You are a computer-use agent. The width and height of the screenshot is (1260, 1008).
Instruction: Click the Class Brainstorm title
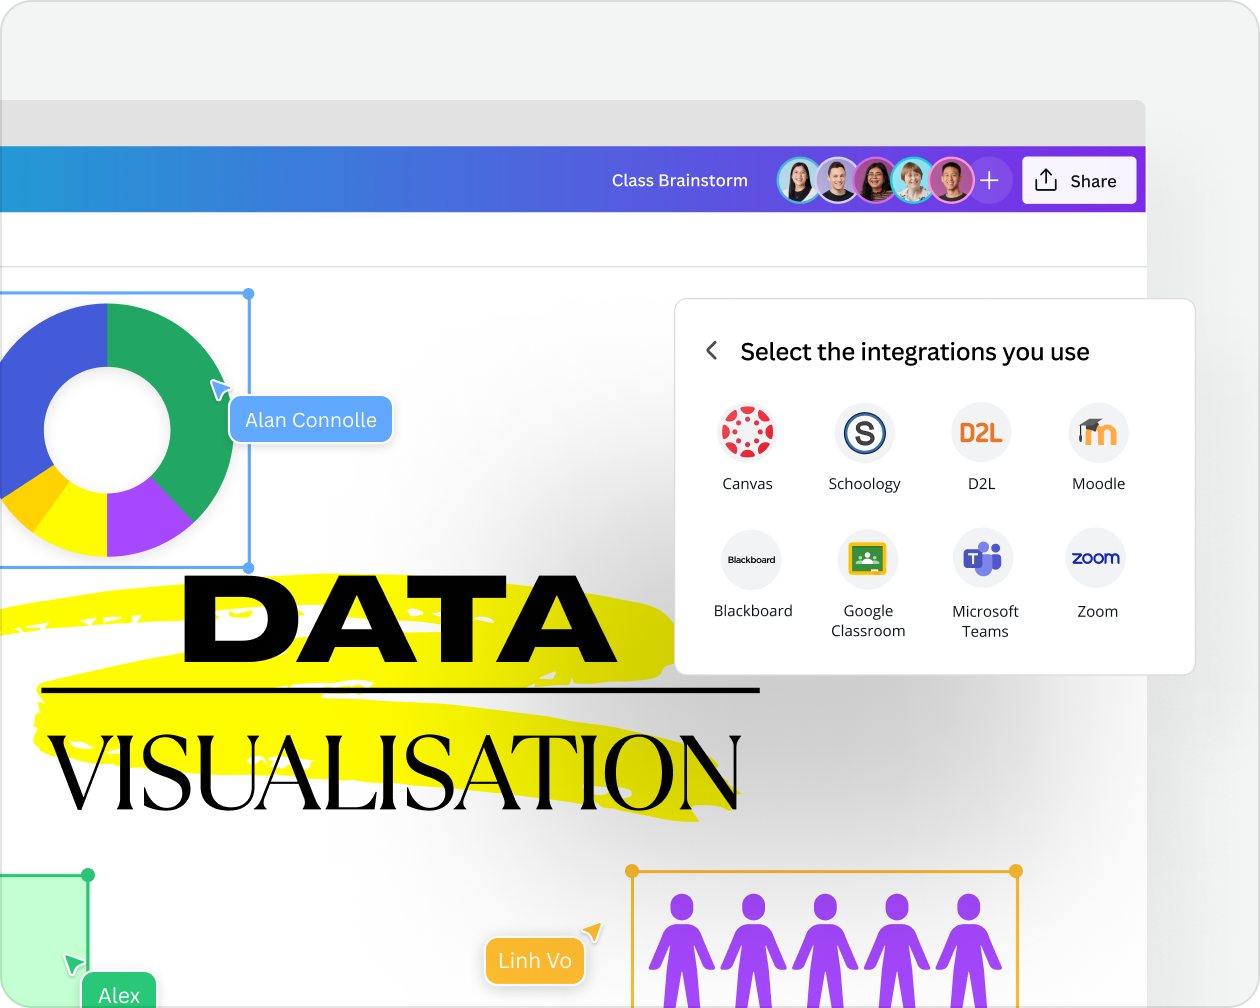coord(680,180)
